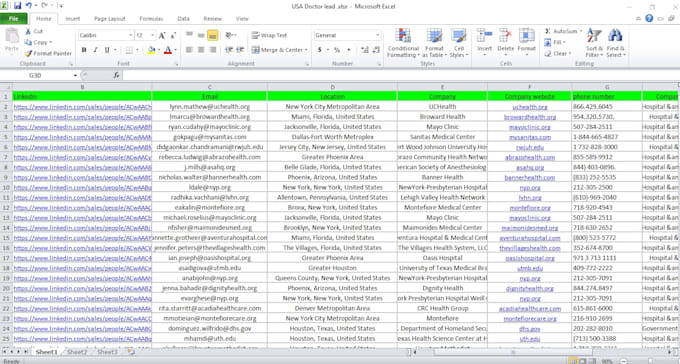Click AutoSum button
This screenshot has width=680, height=364.
(562, 31)
